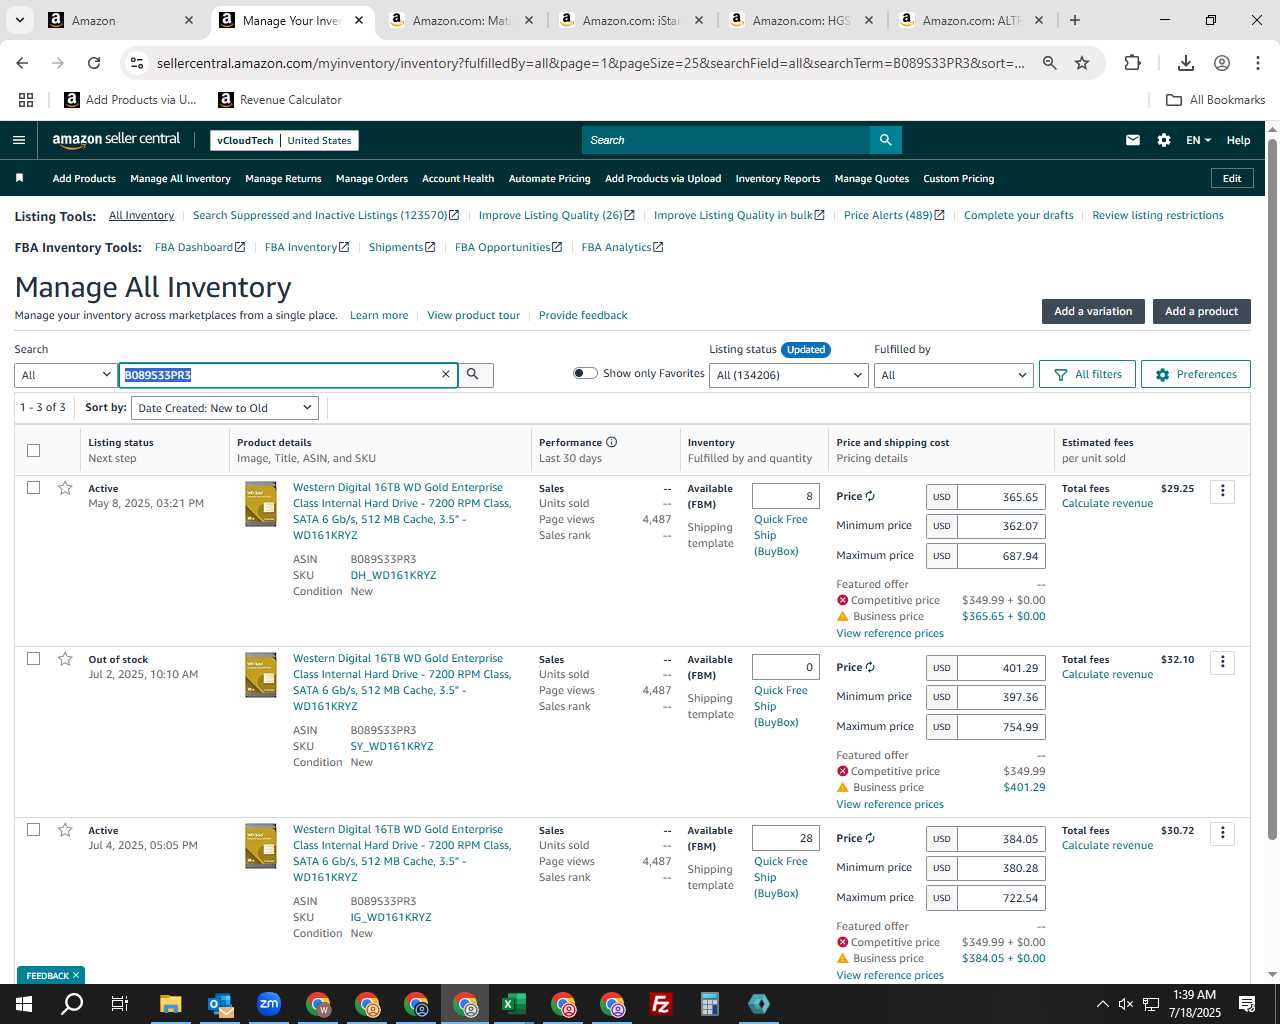Check the select-all header checkbox
Viewport: 1280px width, 1024px height.
tap(33, 450)
